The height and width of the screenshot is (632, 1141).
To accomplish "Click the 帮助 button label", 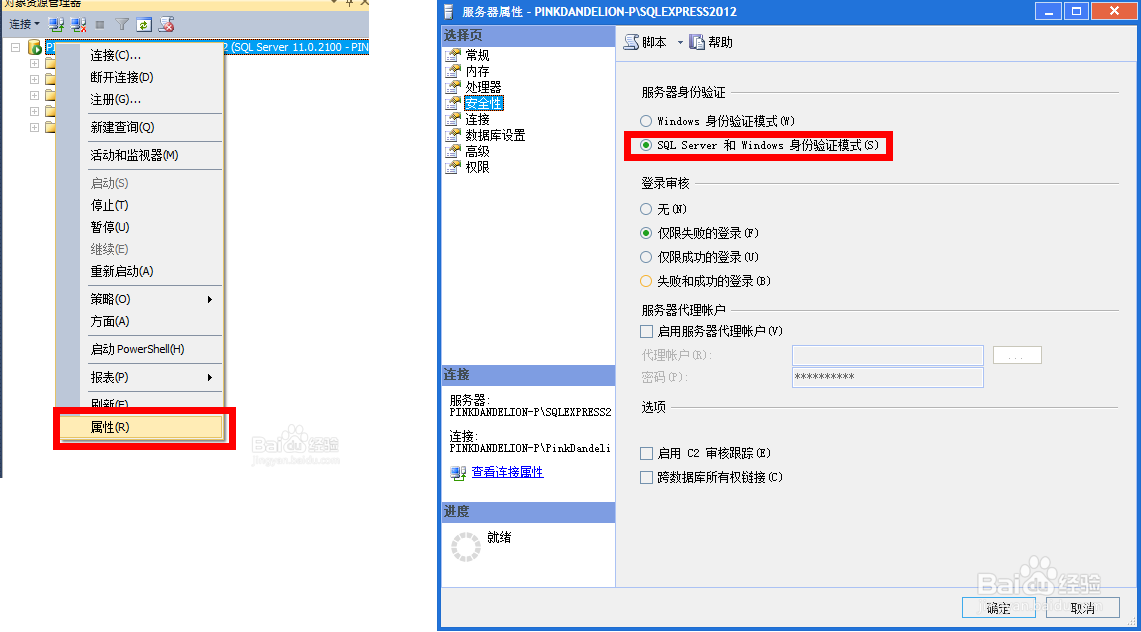I will [x=720, y=42].
